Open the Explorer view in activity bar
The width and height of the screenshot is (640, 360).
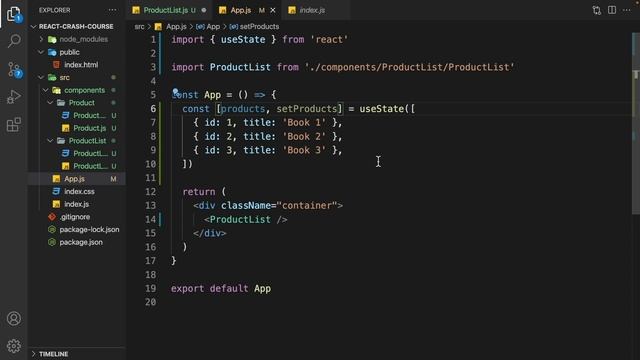click(x=13, y=14)
